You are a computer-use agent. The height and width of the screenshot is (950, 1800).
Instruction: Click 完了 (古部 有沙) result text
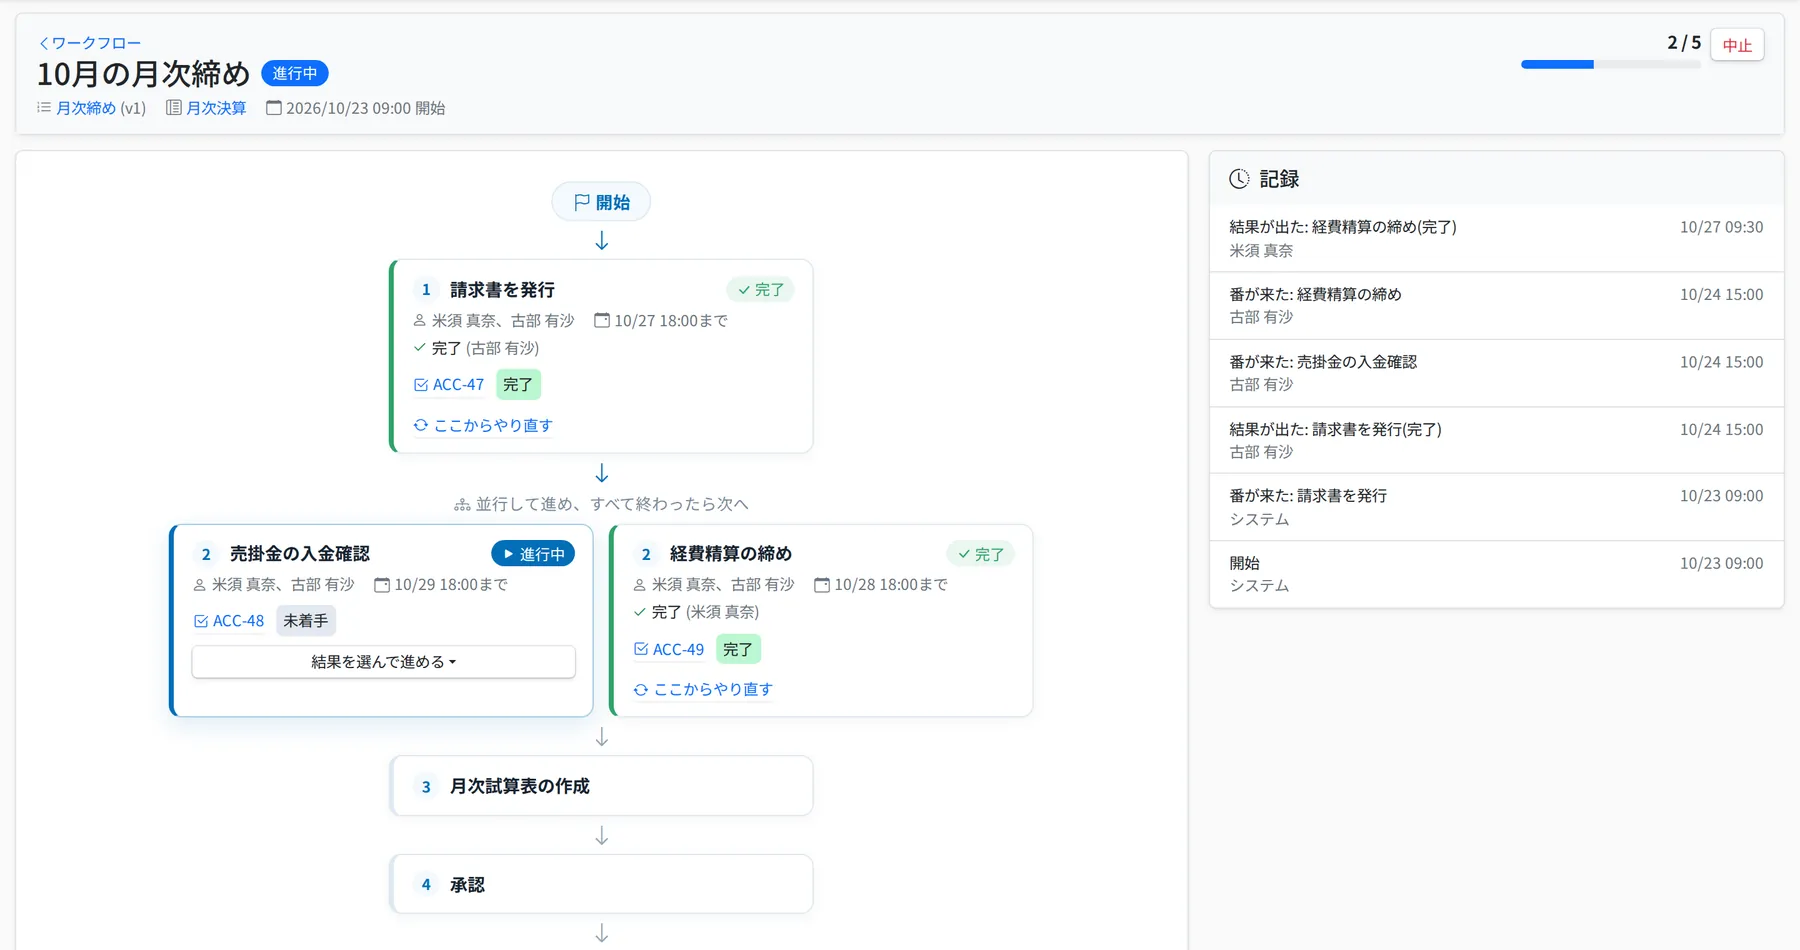(485, 348)
